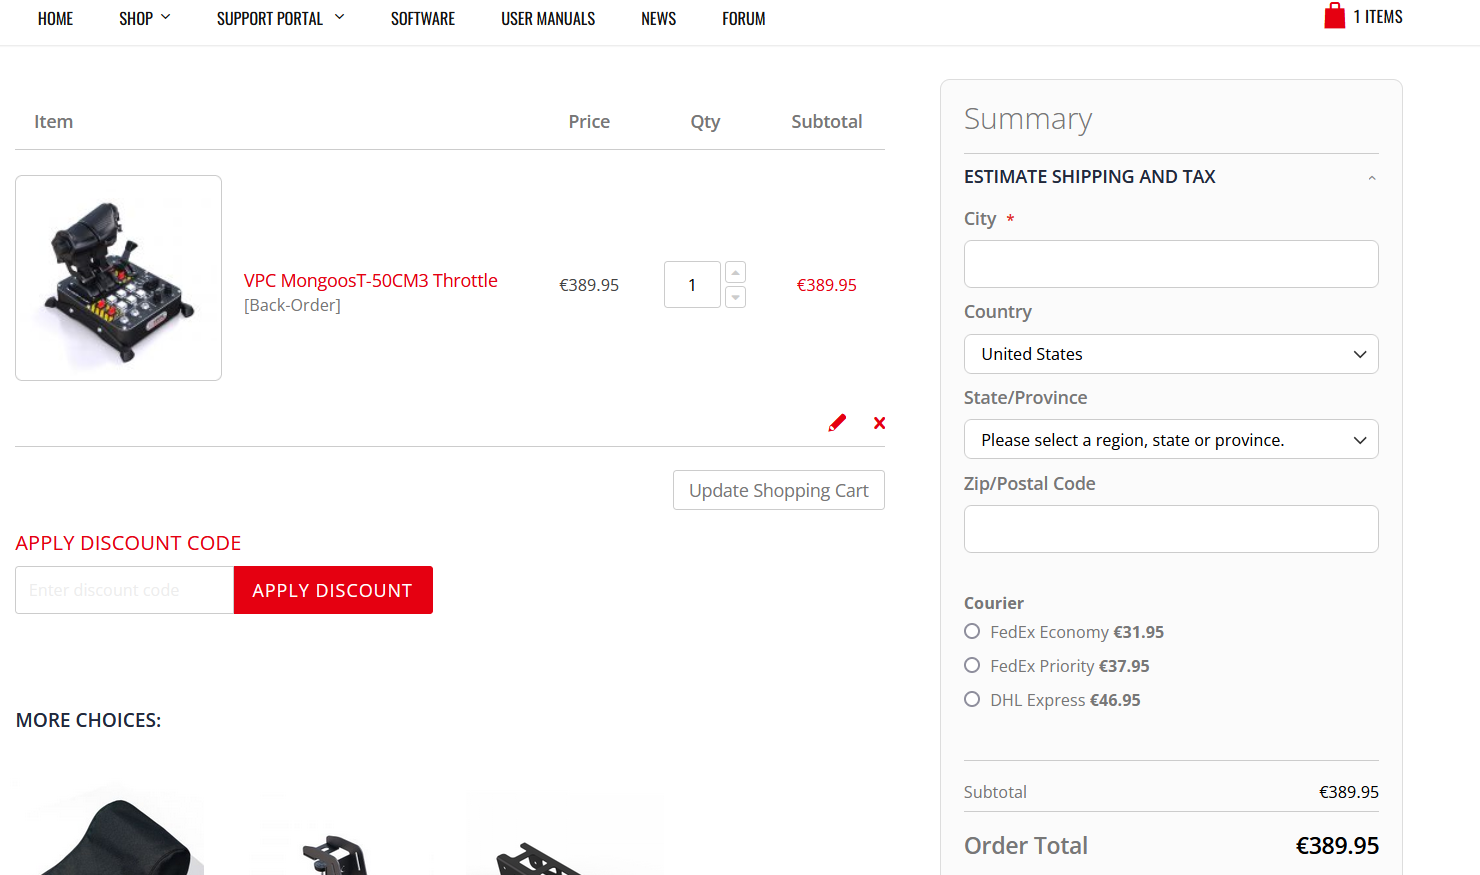Click the red shopping bag cart icon
Image resolution: width=1480 pixels, height=875 pixels.
[1334, 16]
